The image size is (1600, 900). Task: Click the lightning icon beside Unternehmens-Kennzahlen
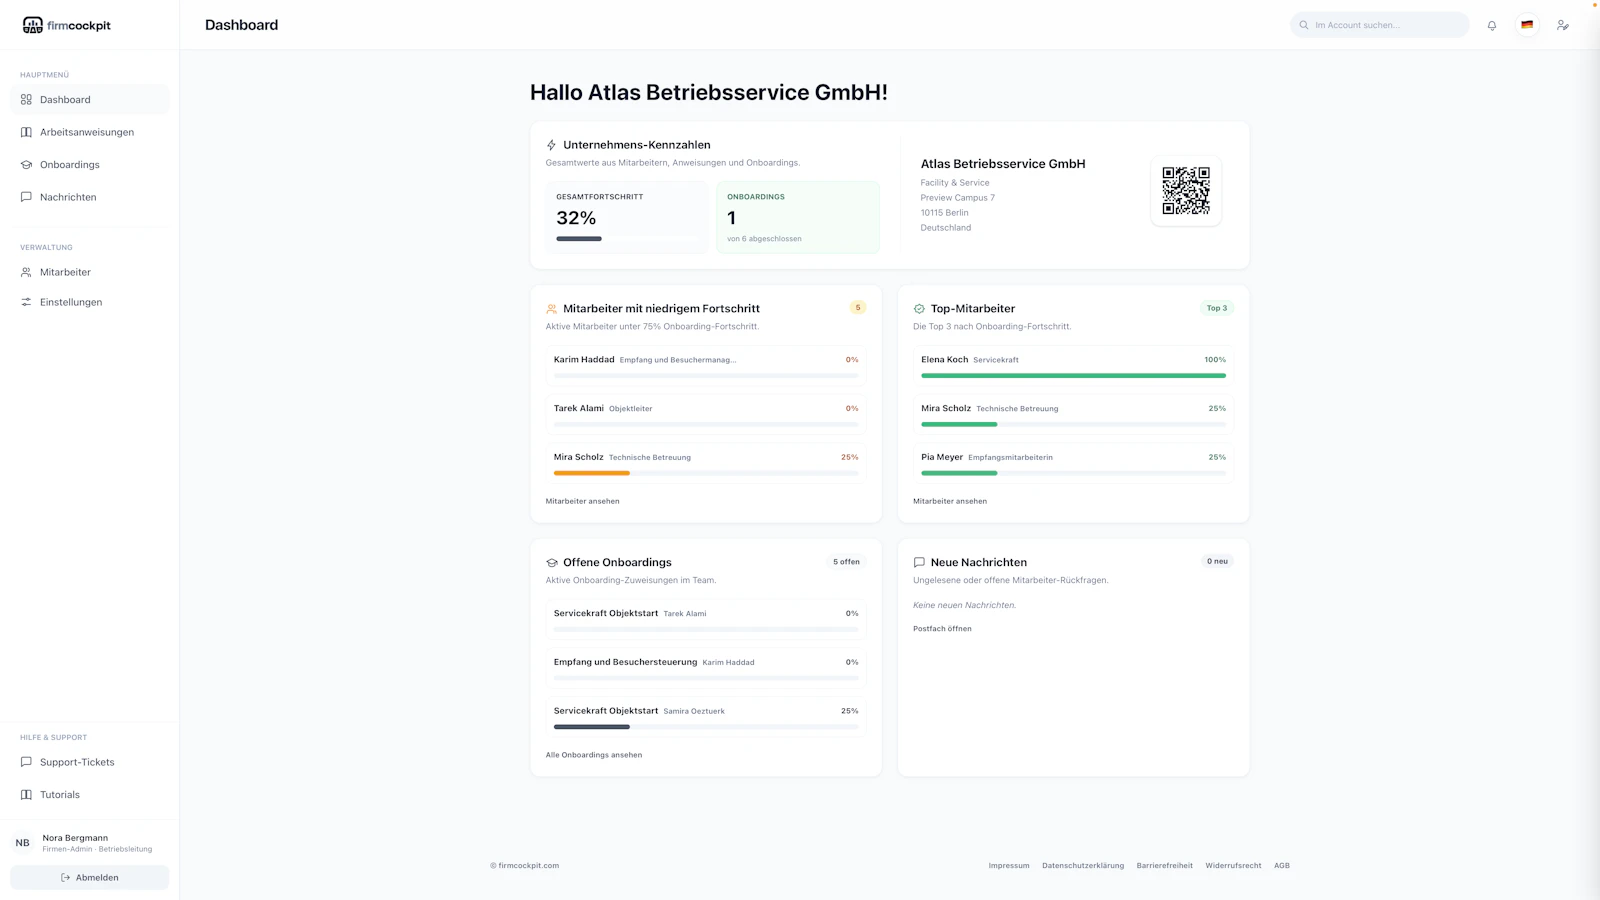point(551,145)
